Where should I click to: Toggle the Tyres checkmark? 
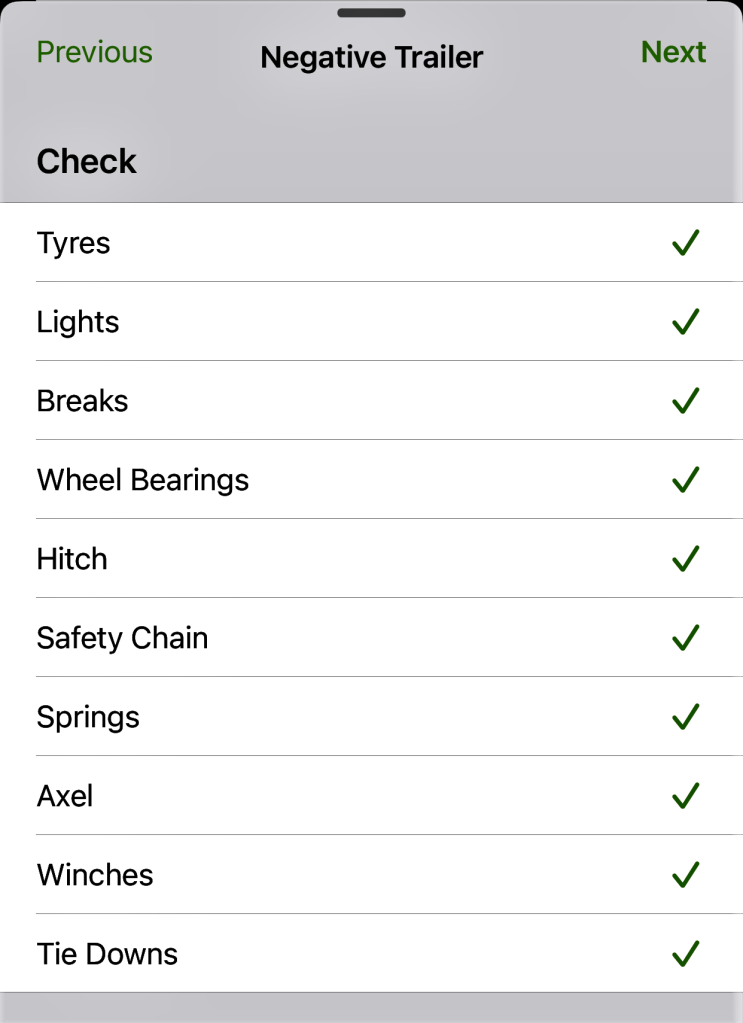click(x=685, y=243)
